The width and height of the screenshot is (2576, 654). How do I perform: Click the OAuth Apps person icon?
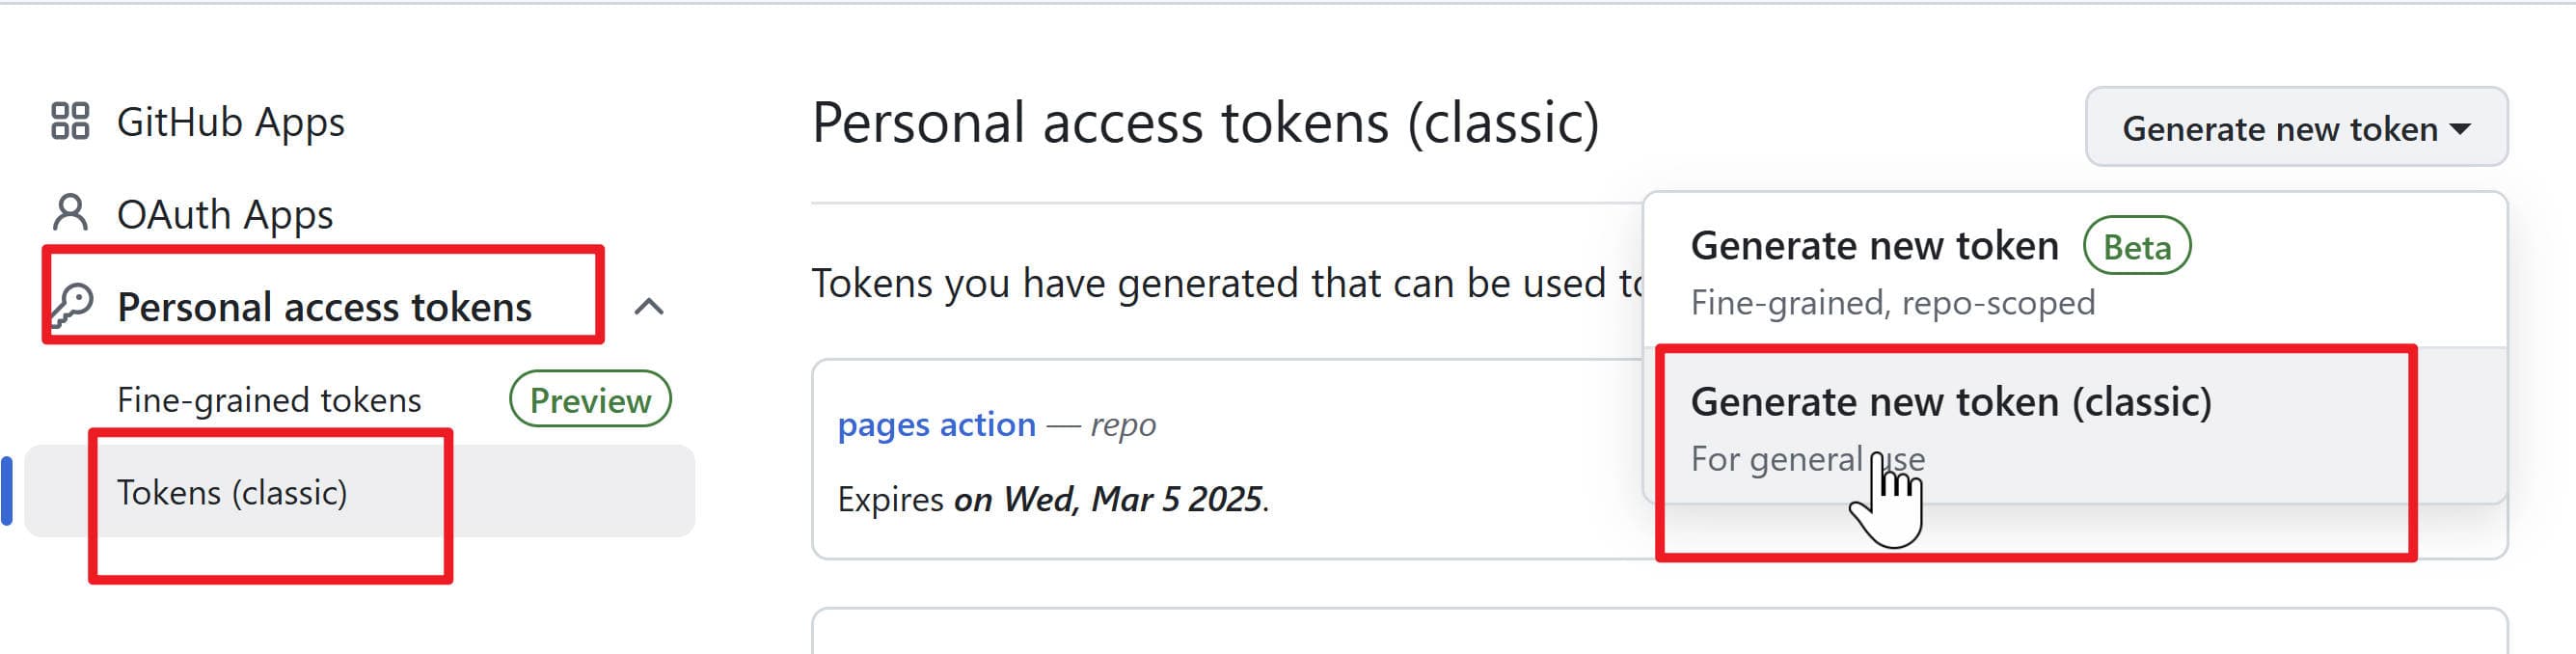(70, 213)
